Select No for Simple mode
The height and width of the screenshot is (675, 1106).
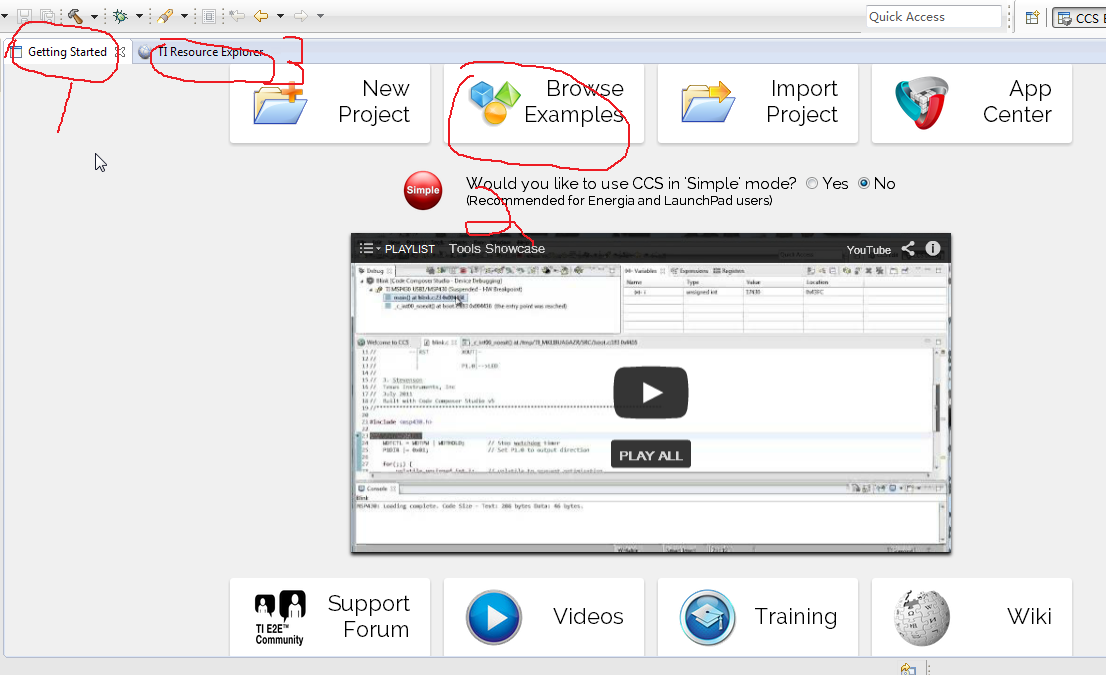(863, 183)
